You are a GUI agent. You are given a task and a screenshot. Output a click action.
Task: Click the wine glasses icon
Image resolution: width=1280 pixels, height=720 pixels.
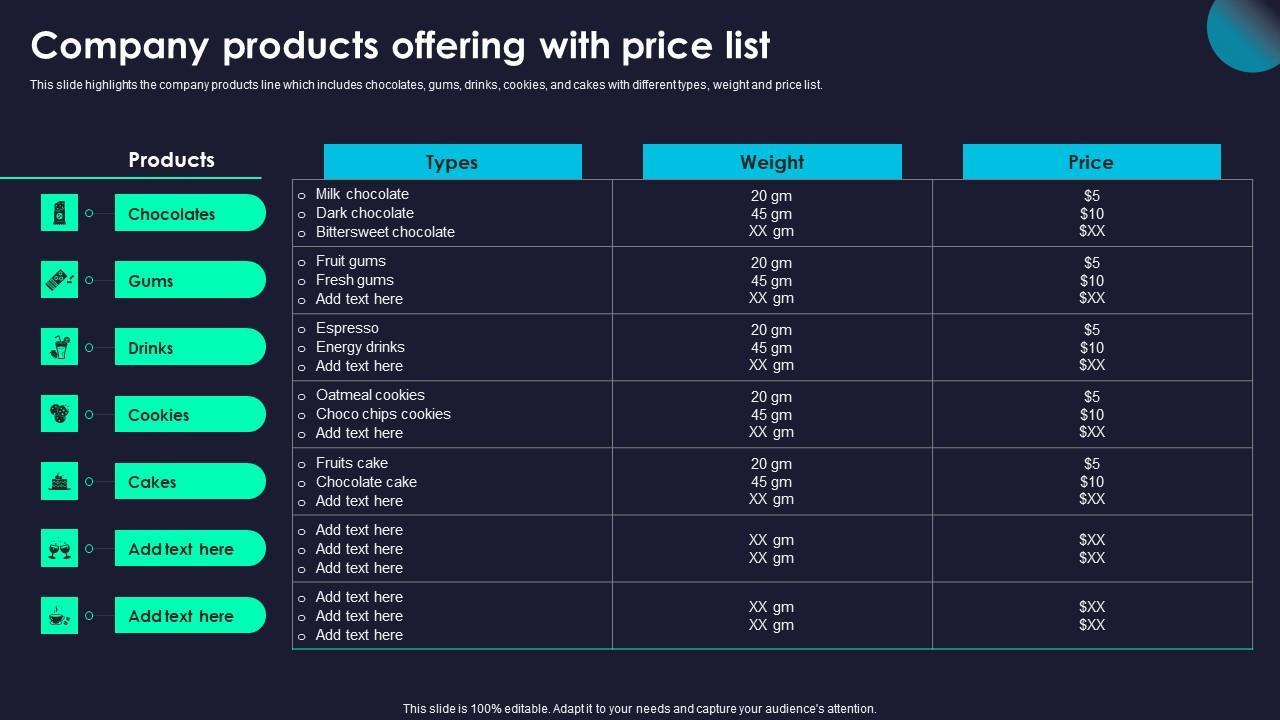coord(59,548)
